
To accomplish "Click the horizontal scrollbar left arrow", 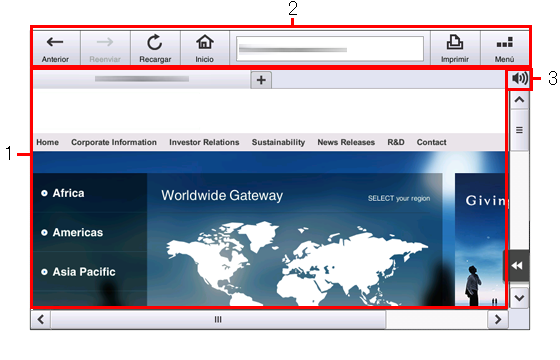I will click(x=41, y=319).
